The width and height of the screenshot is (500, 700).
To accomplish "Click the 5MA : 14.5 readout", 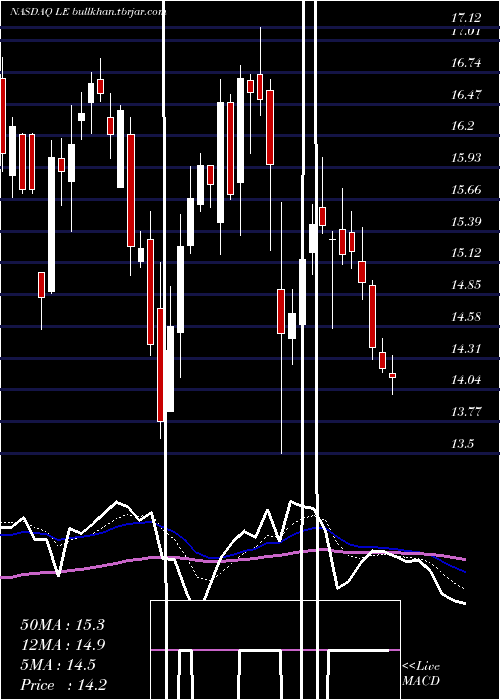I will (58, 665).
